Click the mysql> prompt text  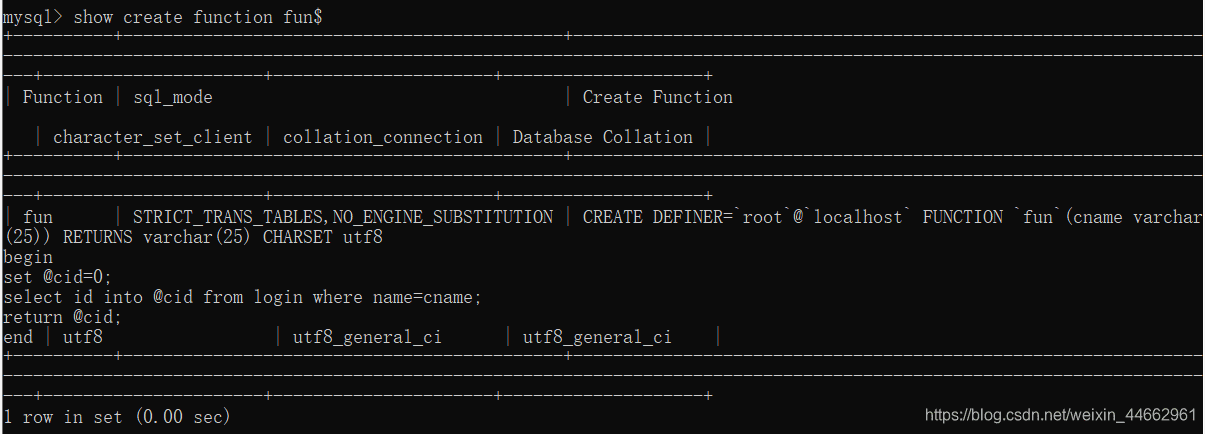[33, 17]
